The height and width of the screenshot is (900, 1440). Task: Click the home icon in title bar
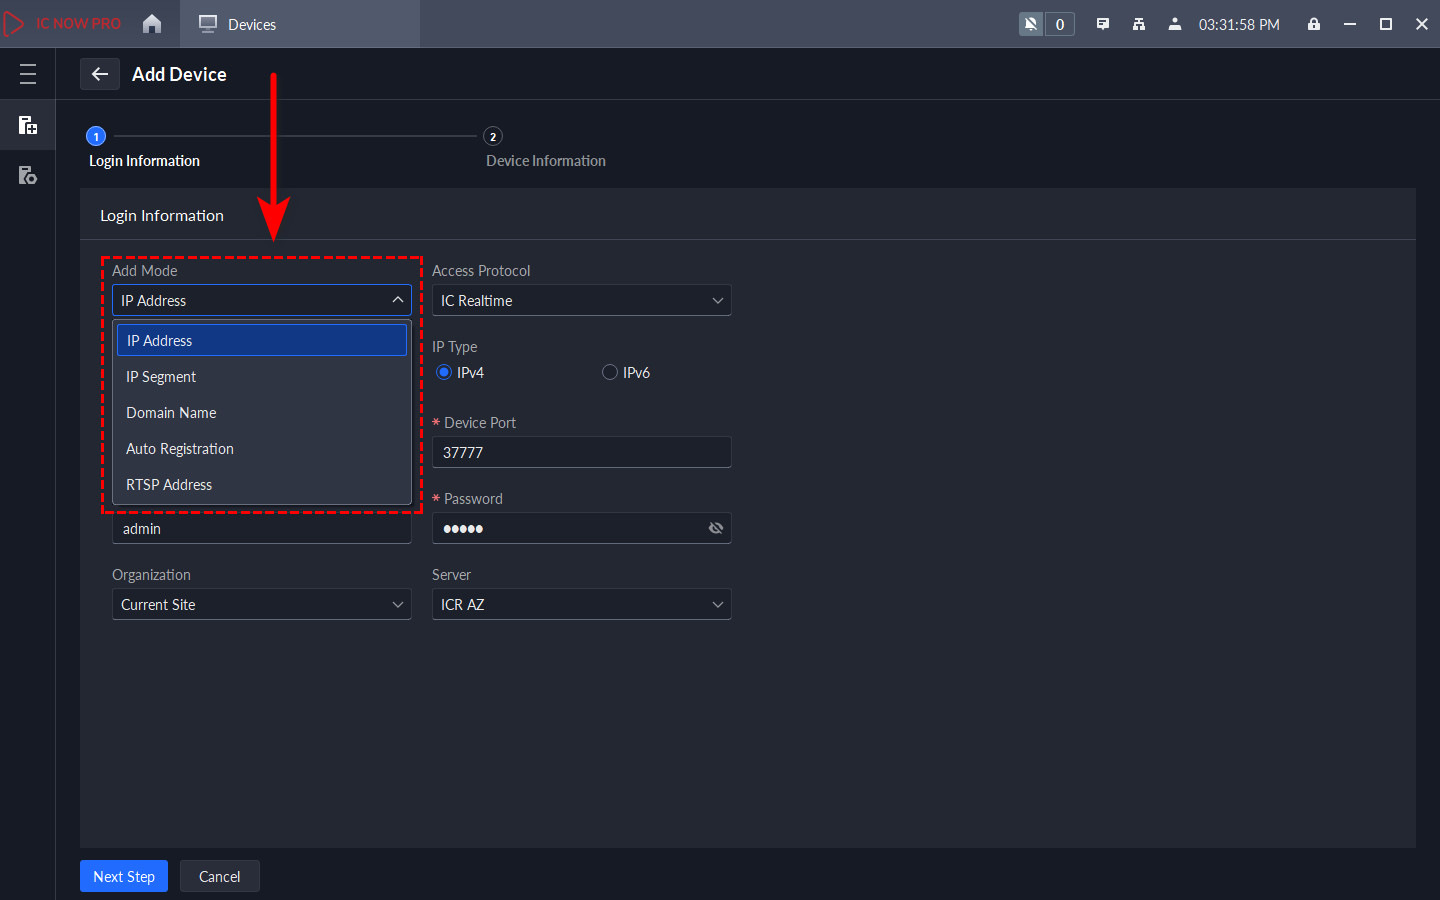152,24
